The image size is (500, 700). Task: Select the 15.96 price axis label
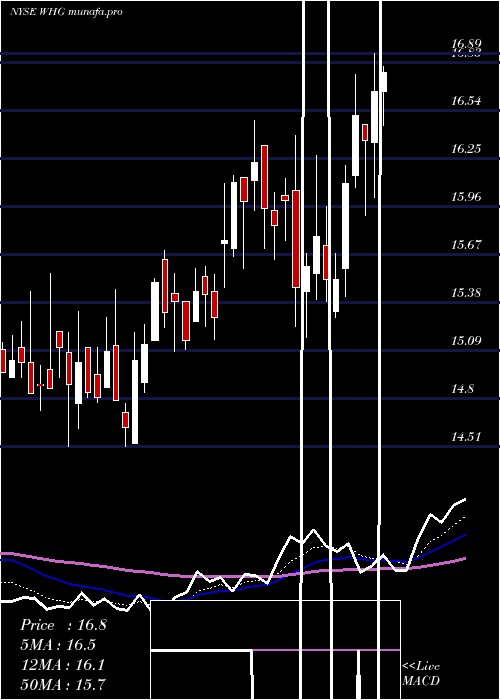466,196
